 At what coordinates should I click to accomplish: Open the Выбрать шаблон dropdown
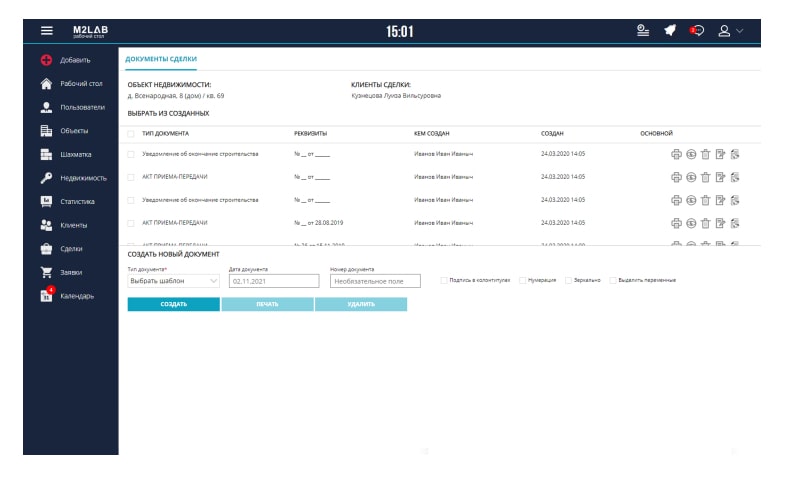click(x=173, y=281)
